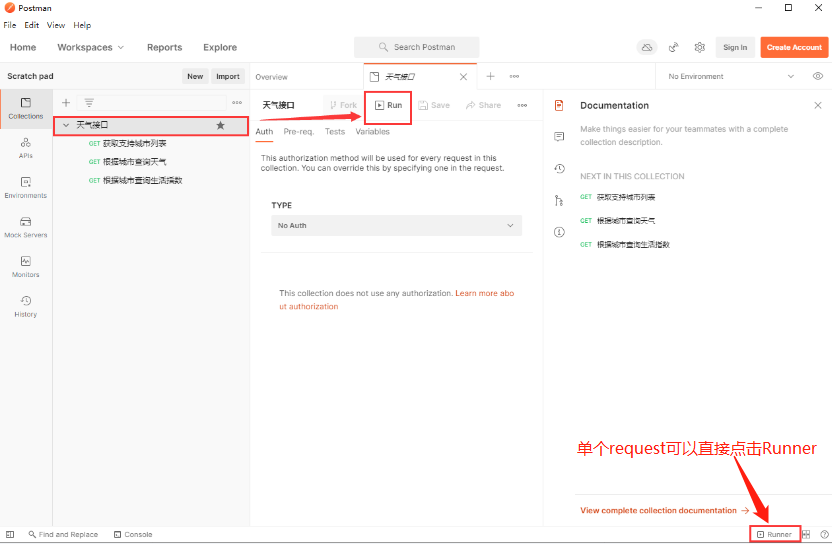Open the Runner in status bar
This screenshot has height=544, width=832.
tap(774, 534)
